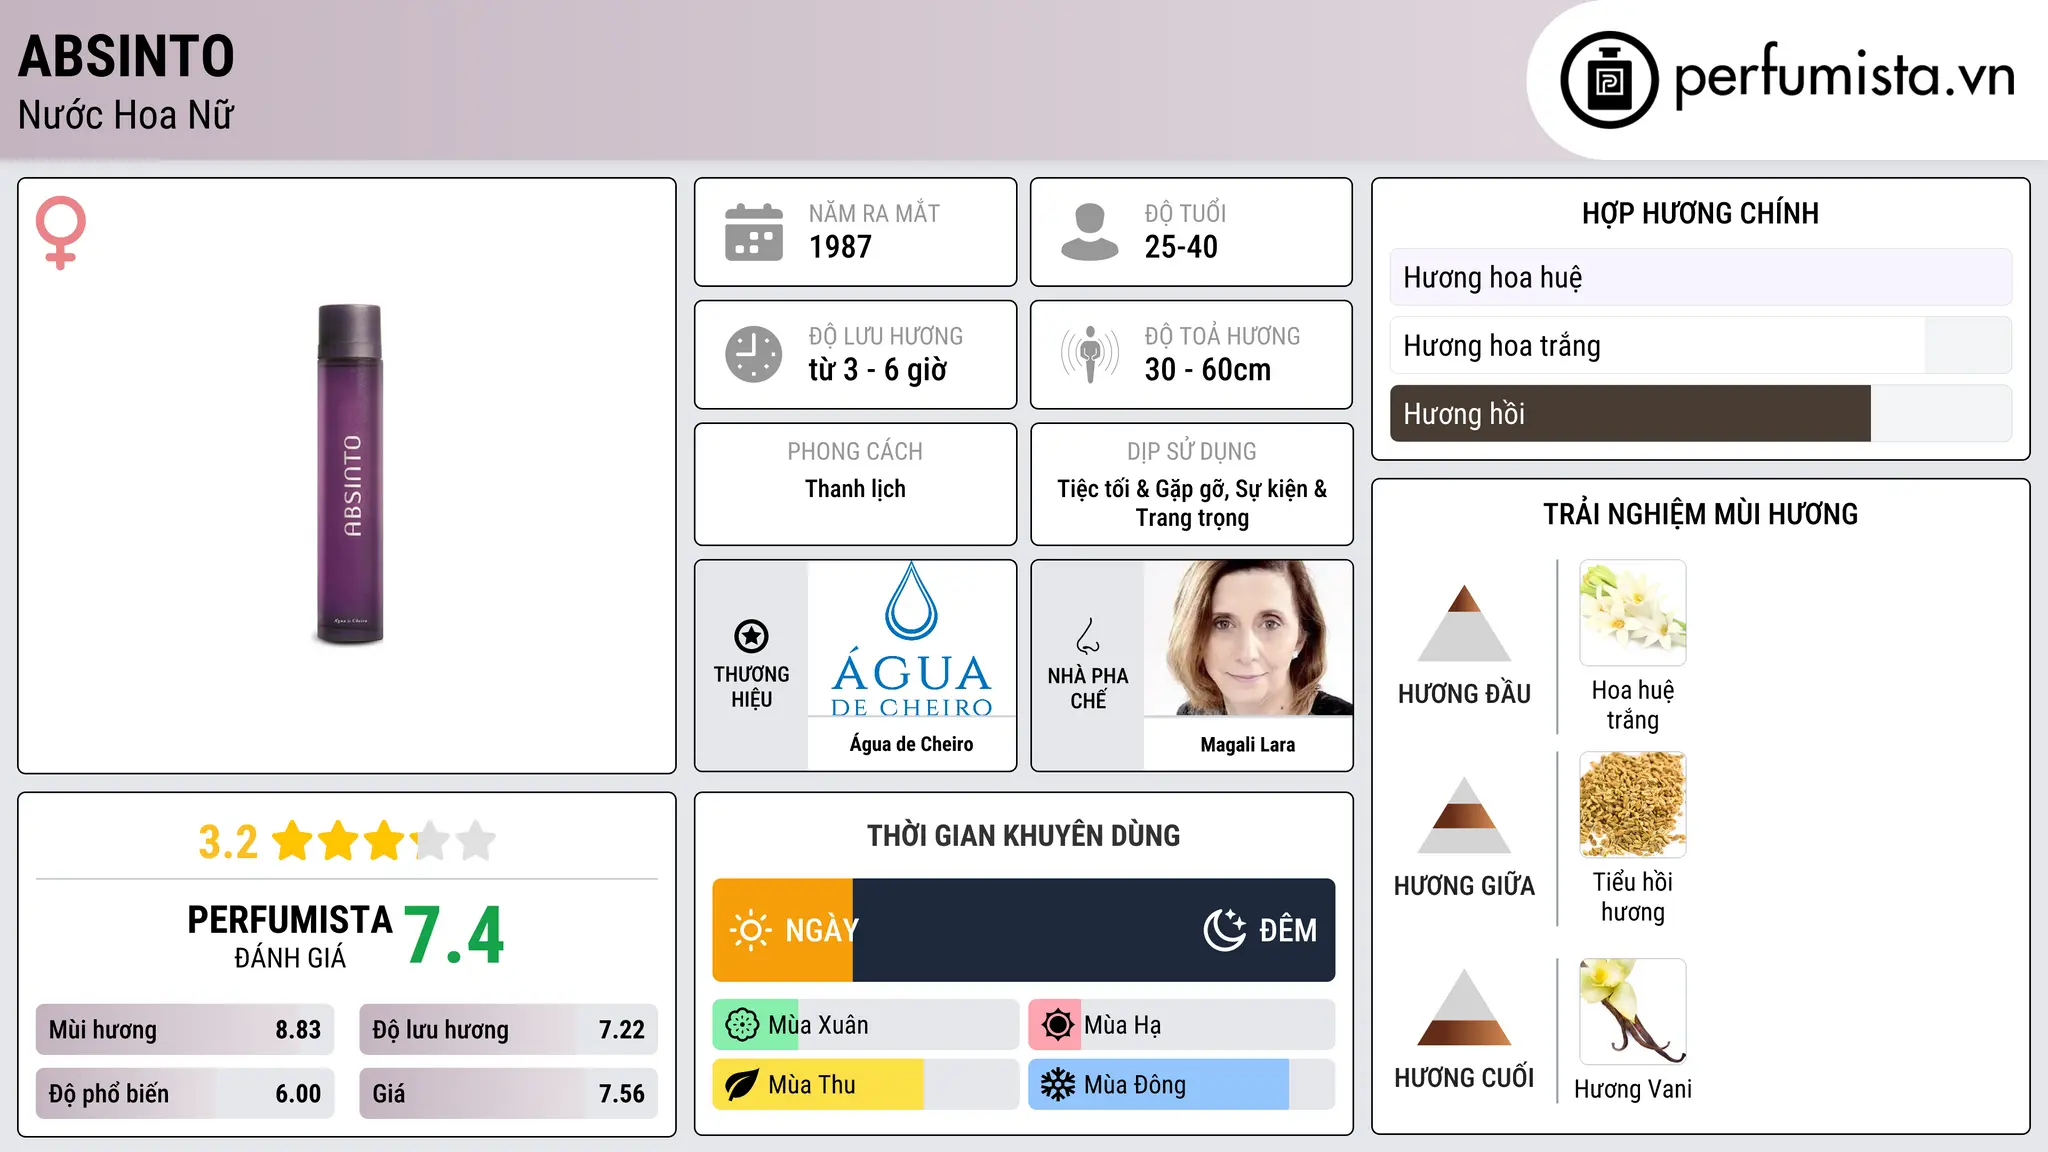Click the 'THỜI GIAN KHUYÊN DÙNG' heading

tap(1023, 836)
